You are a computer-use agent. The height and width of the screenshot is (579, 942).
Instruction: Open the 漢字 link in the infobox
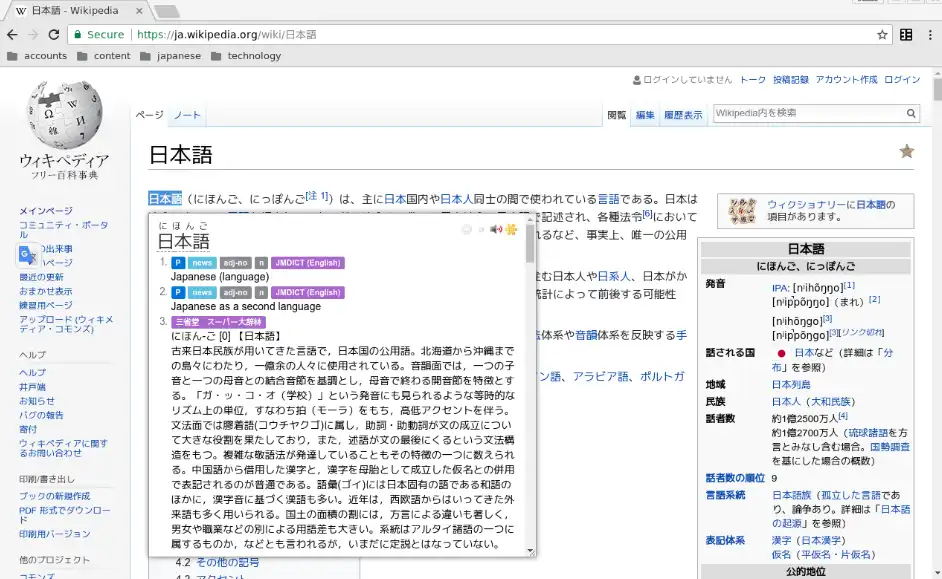[782, 541]
